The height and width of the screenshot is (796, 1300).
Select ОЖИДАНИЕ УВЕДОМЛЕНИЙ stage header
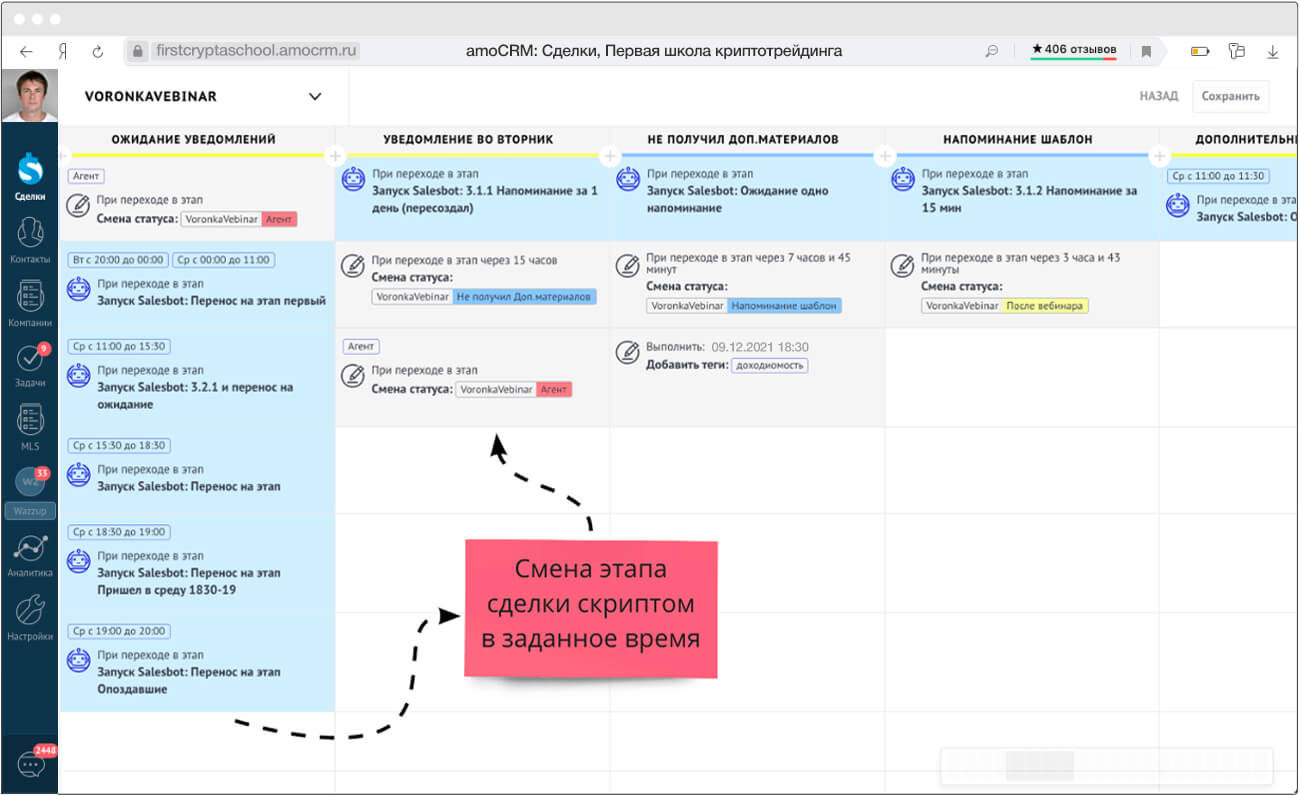pos(194,139)
